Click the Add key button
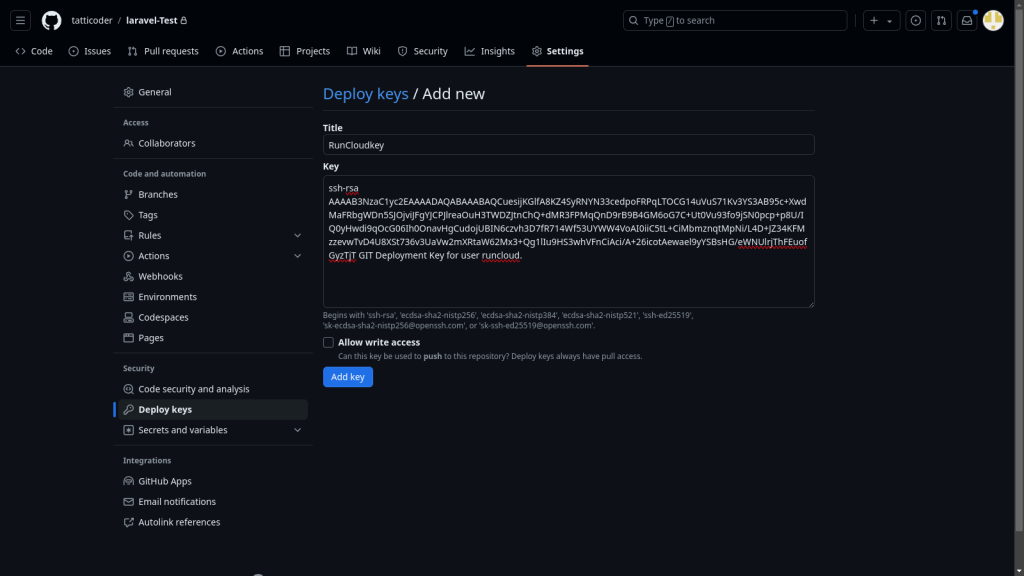Screen dimensions: 1024x576 [x=347, y=377]
